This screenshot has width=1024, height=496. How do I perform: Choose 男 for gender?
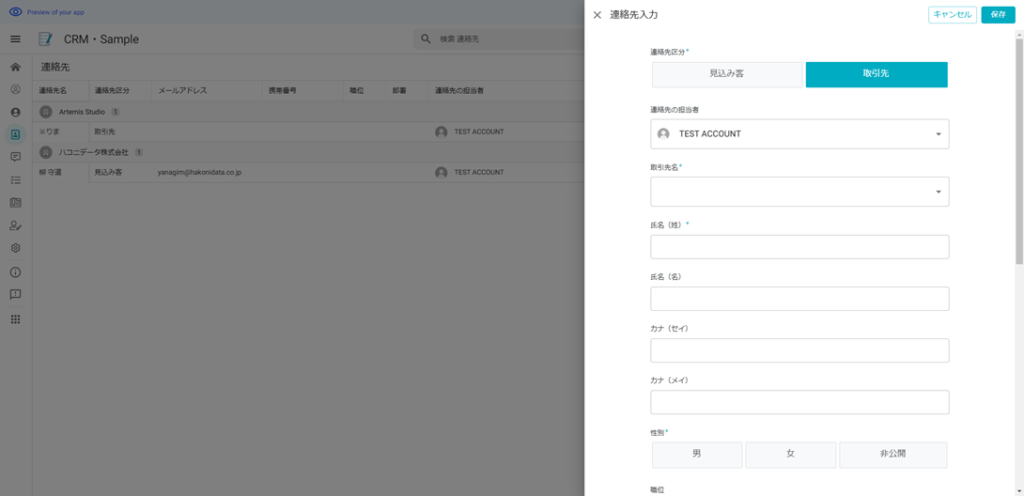[x=697, y=455]
